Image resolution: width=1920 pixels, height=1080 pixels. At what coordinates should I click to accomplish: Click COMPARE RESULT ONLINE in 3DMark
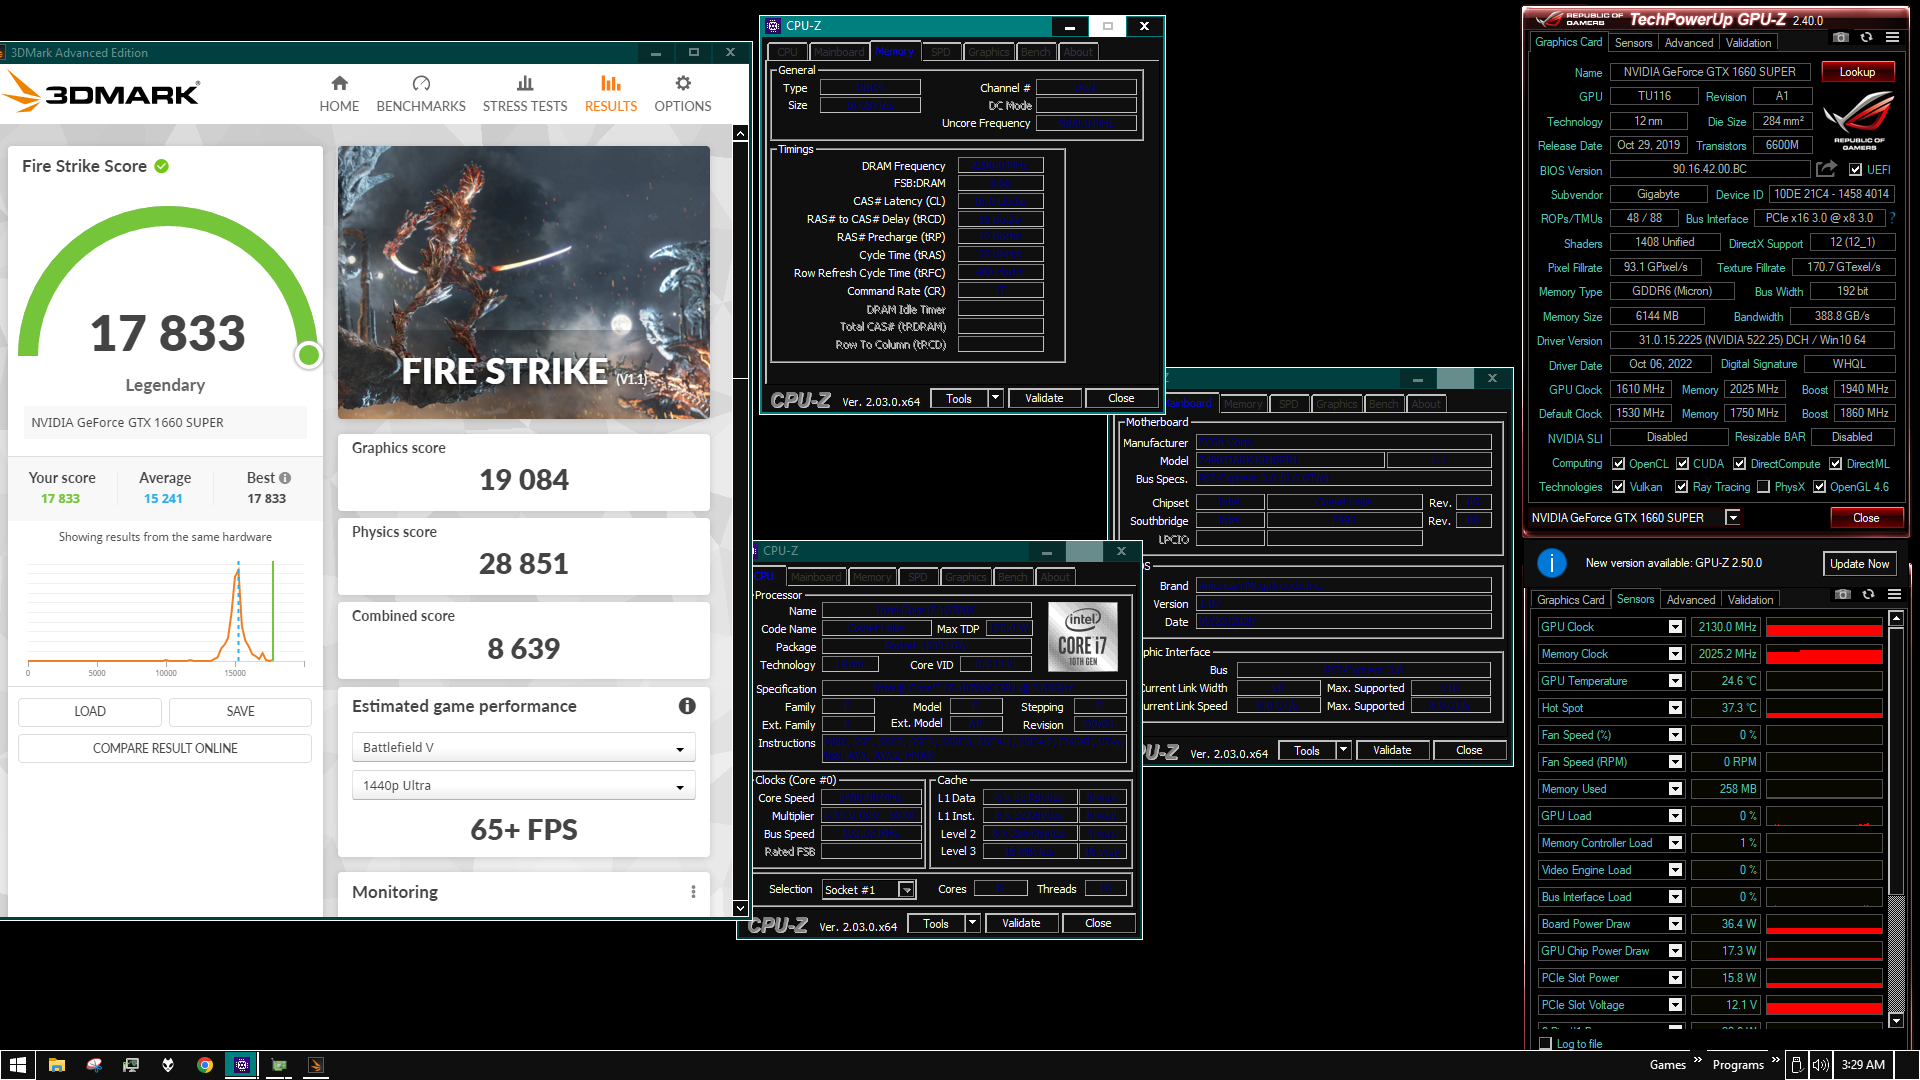[x=165, y=748]
